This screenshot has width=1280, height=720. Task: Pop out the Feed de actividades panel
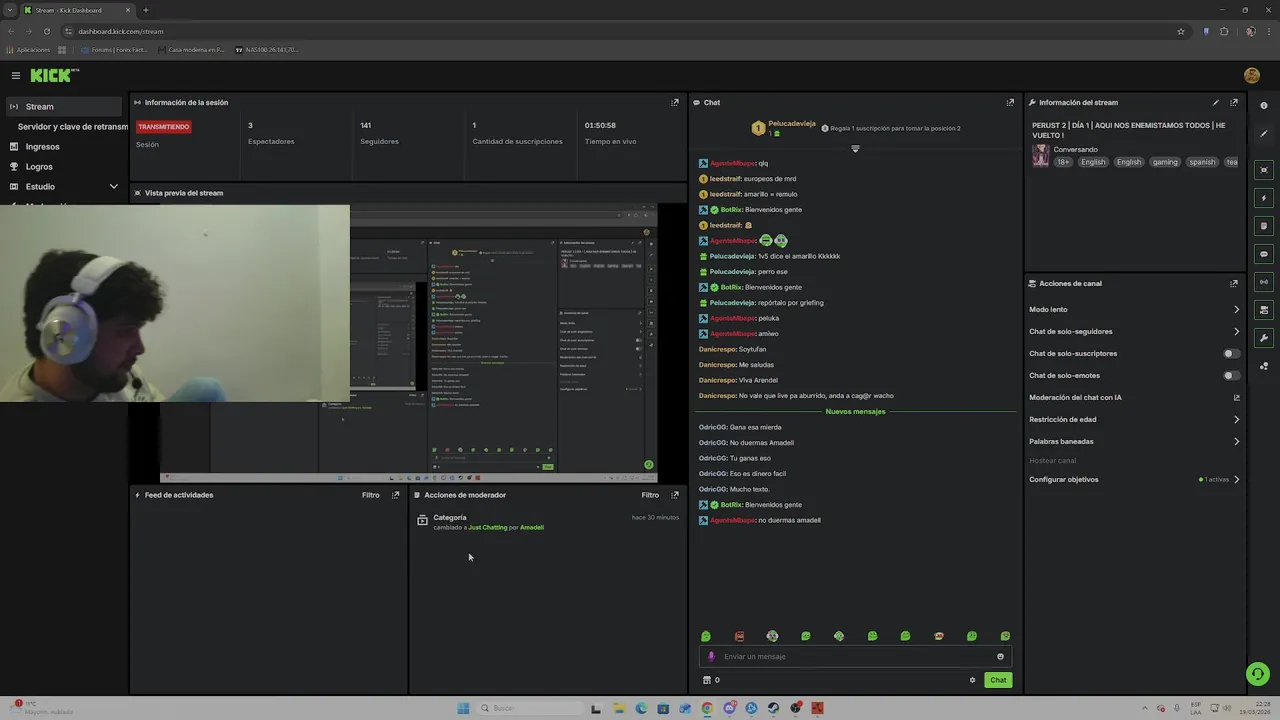pyautogui.click(x=396, y=495)
